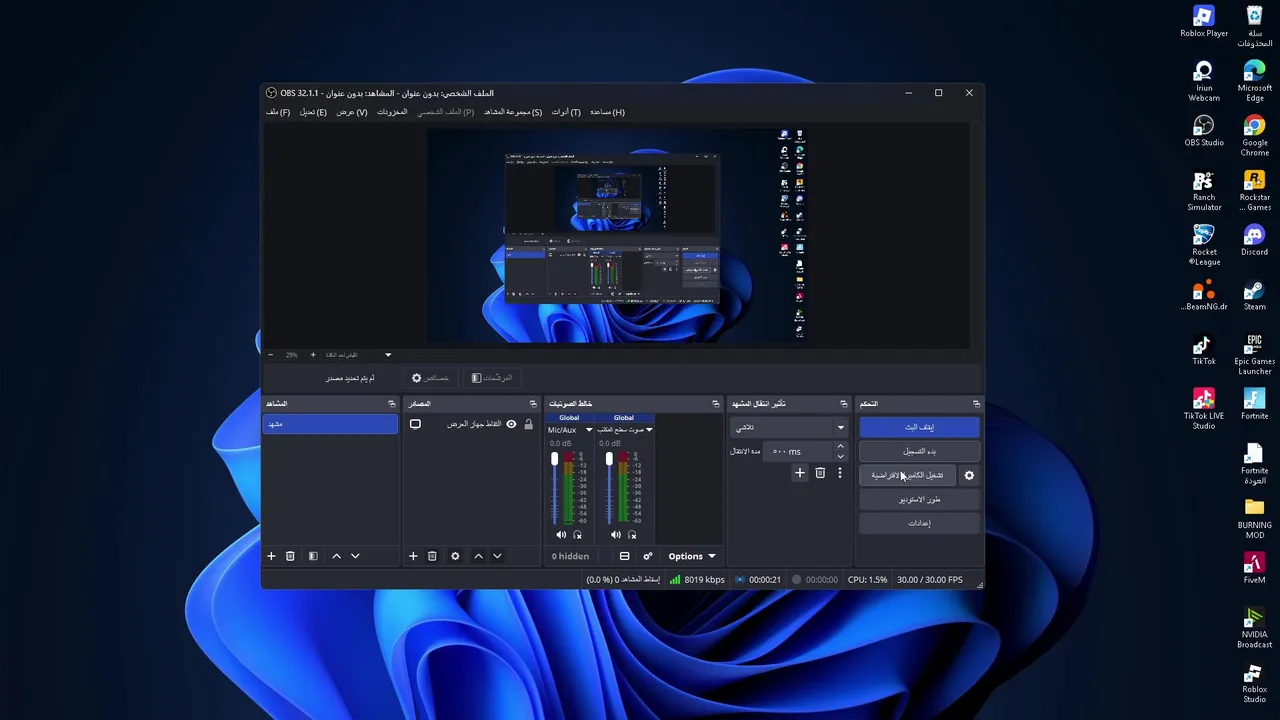Open the preview scaling dropdown arrow
Image resolution: width=1280 pixels, height=720 pixels.
pyautogui.click(x=388, y=355)
